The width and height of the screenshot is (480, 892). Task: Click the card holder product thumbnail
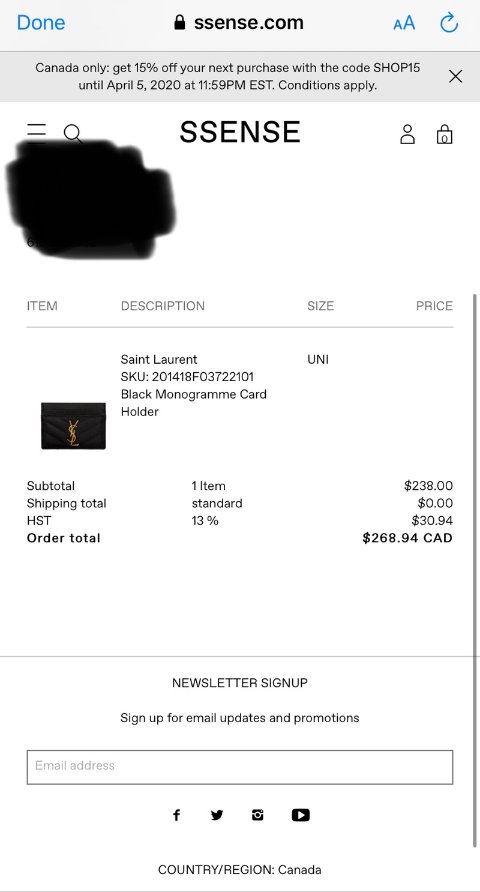(x=73, y=426)
